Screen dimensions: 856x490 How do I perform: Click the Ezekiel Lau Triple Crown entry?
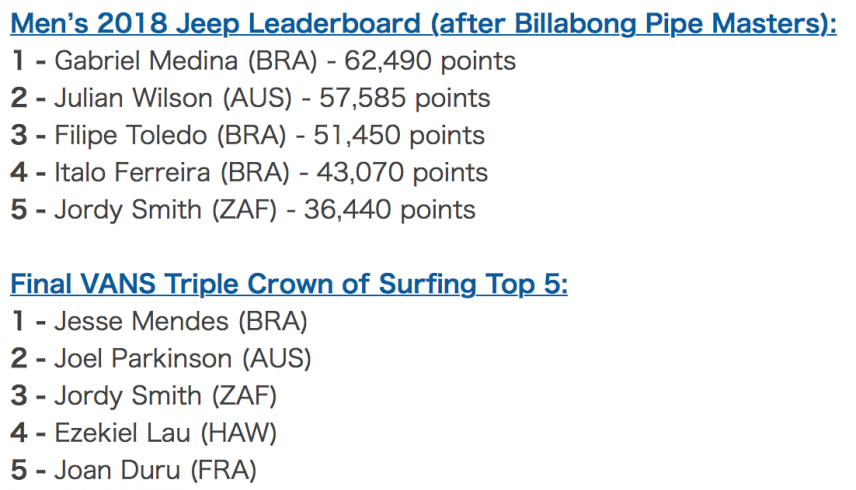coord(144,433)
